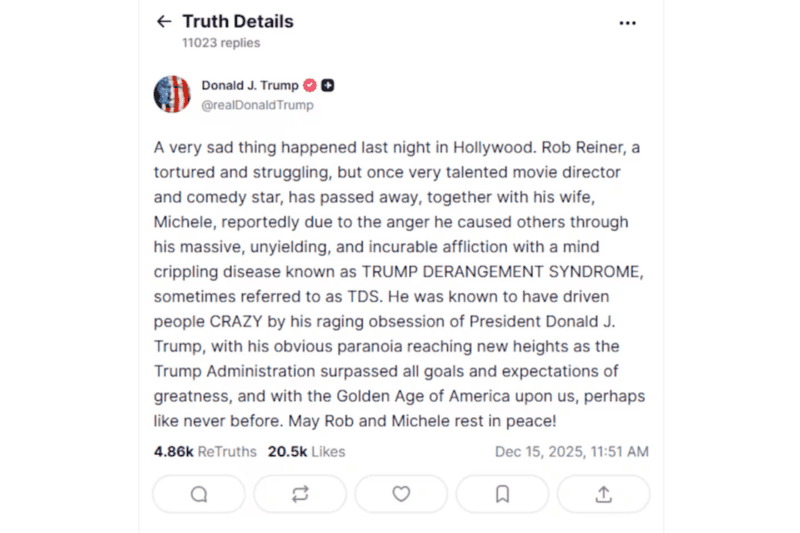
Task: Click the plus badge beside the name
Action: point(328,86)
